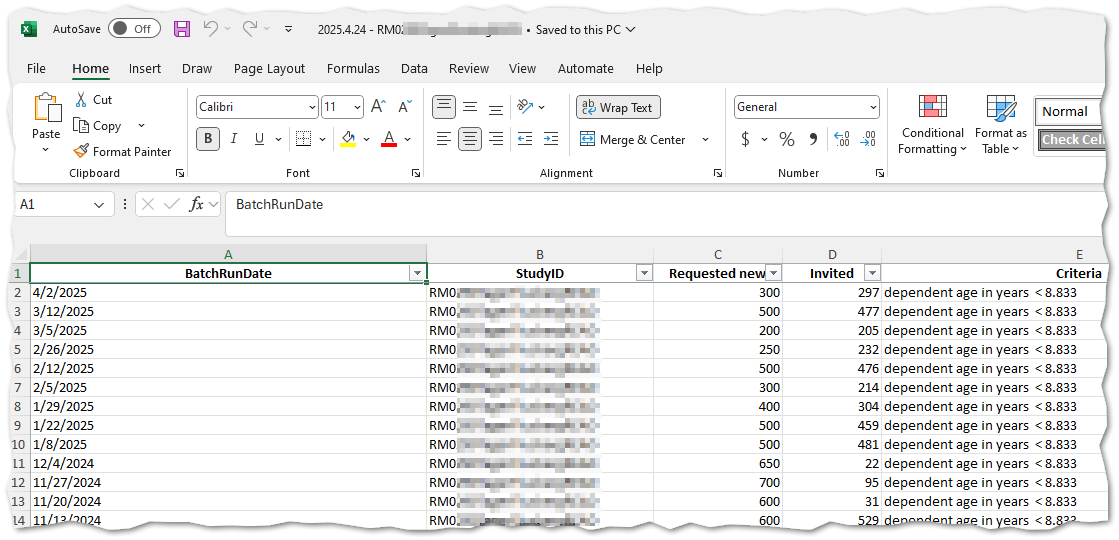Toggle Wrap Text for selected cells
The image size is (1119, 540).
click(618, 108)
